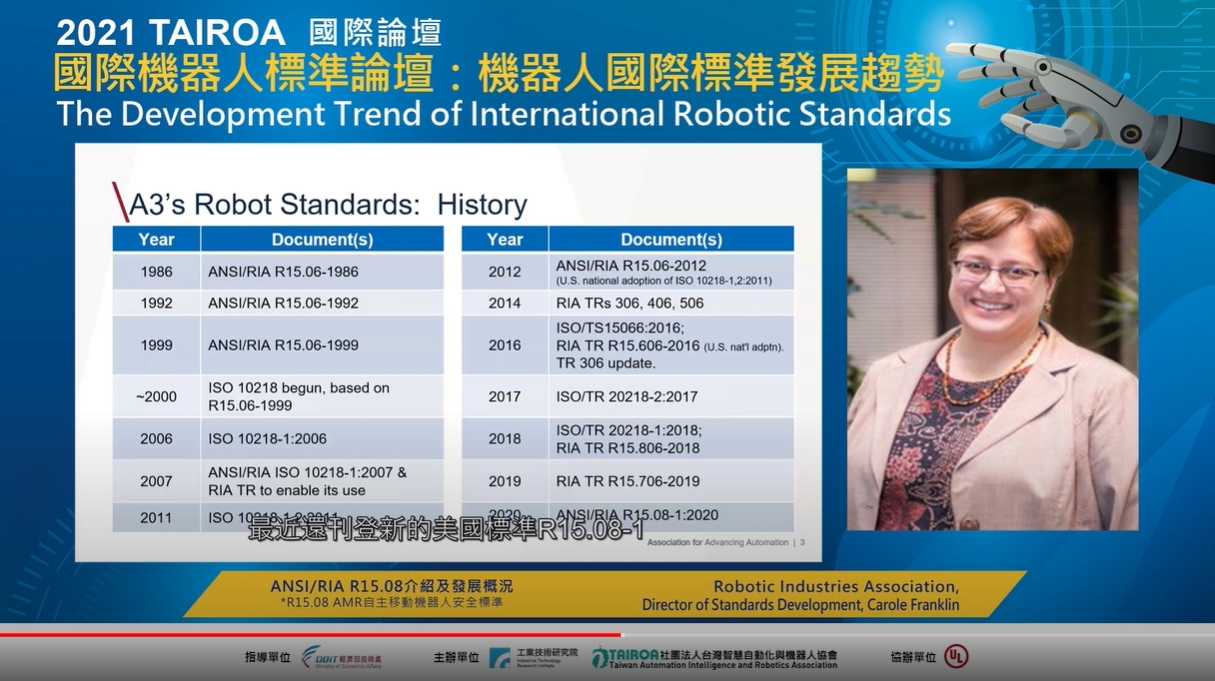This screenshot has height=681, width=1215.
Task: Select the "2006" year cell
Action: [x=156, y=438]
